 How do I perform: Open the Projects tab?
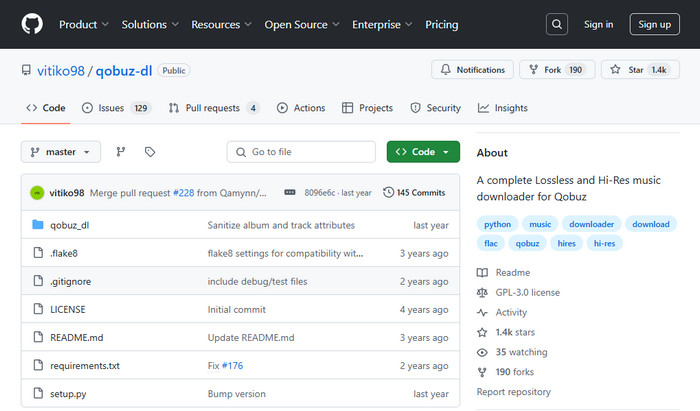coord(367,108)
